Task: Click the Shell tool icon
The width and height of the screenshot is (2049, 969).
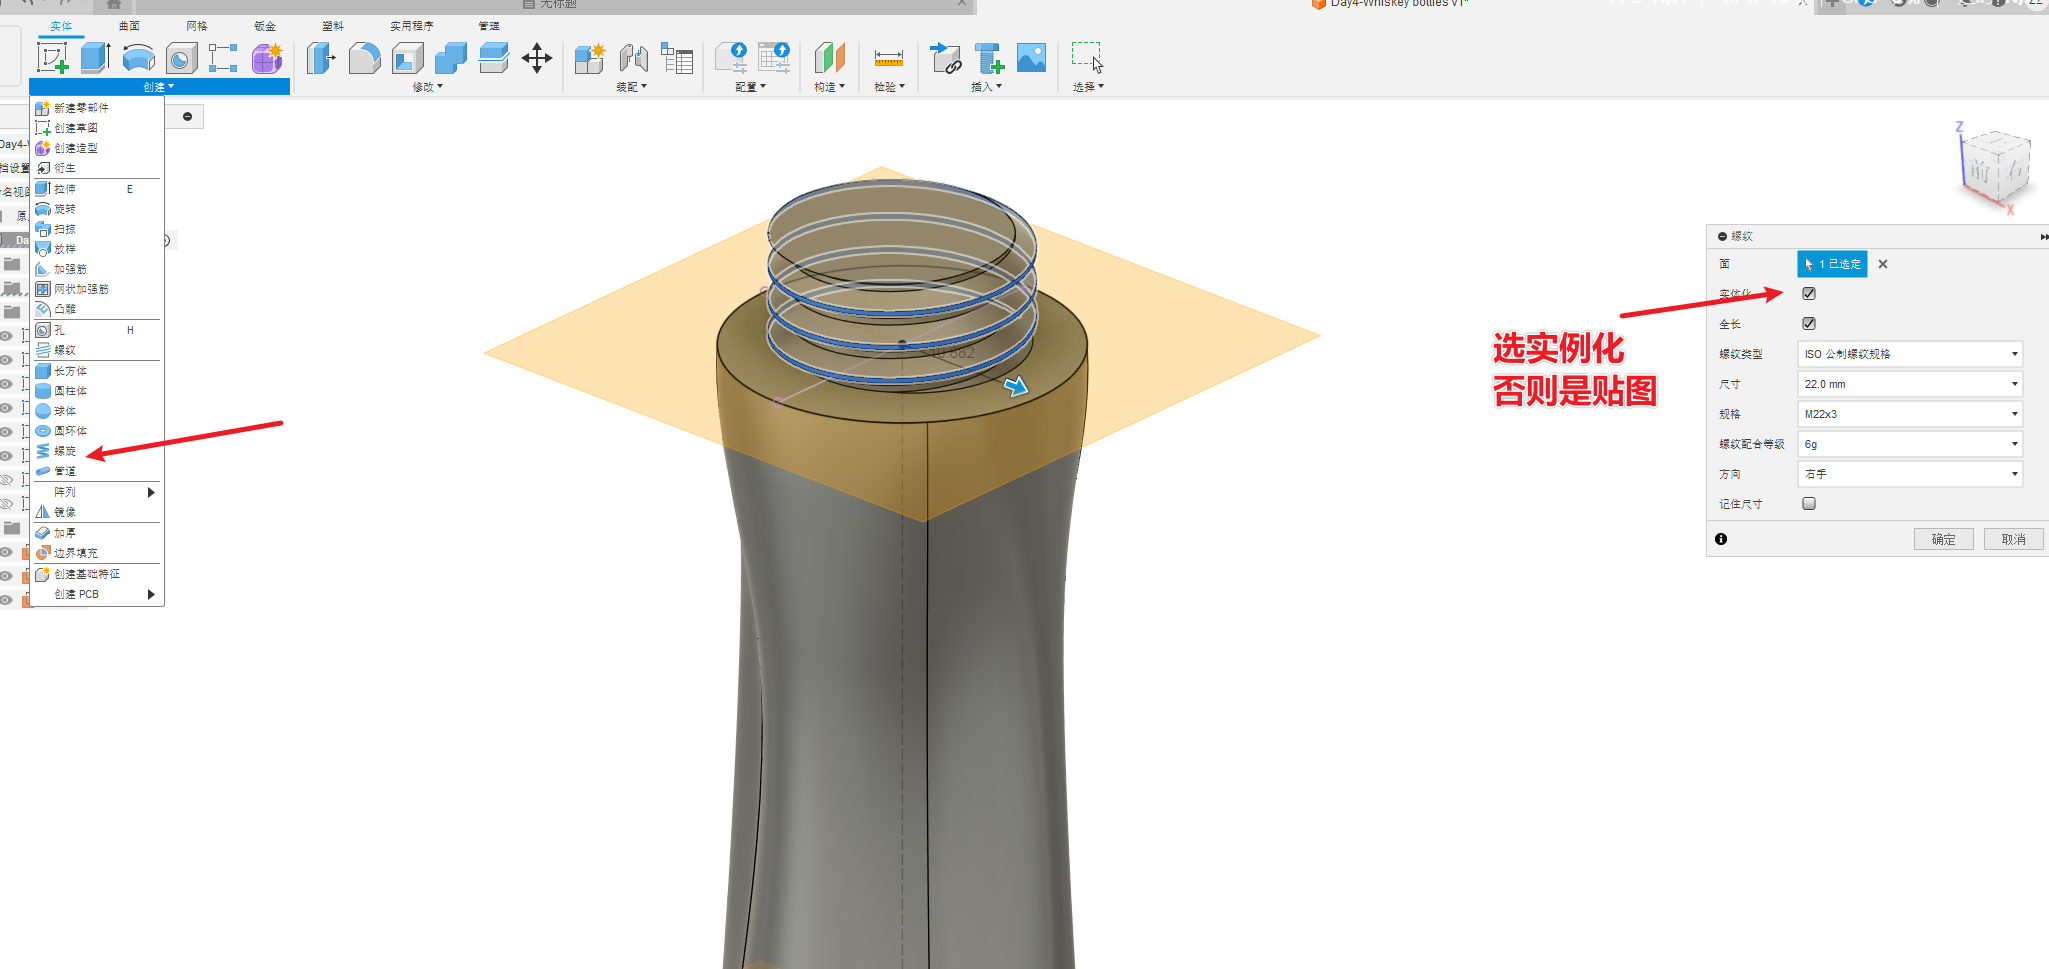Action: [x=407, y=59]
